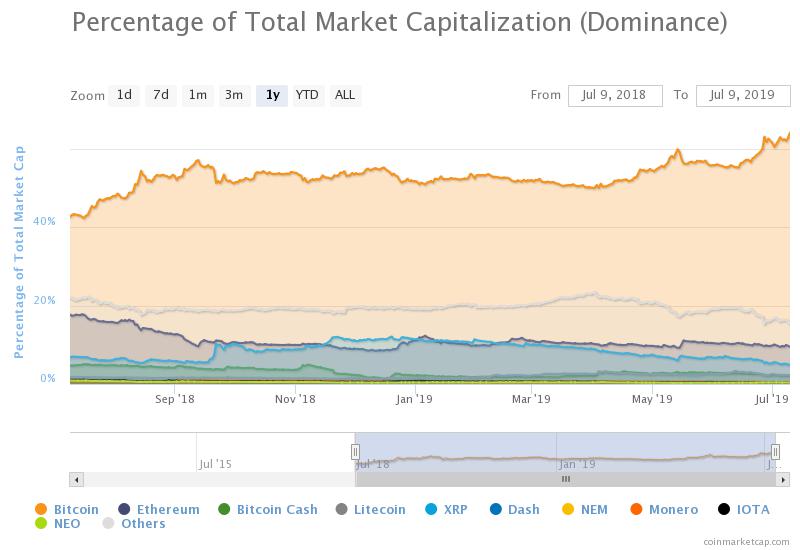
Task: Click the navigator's left range handle
Action: click(355, 452)
